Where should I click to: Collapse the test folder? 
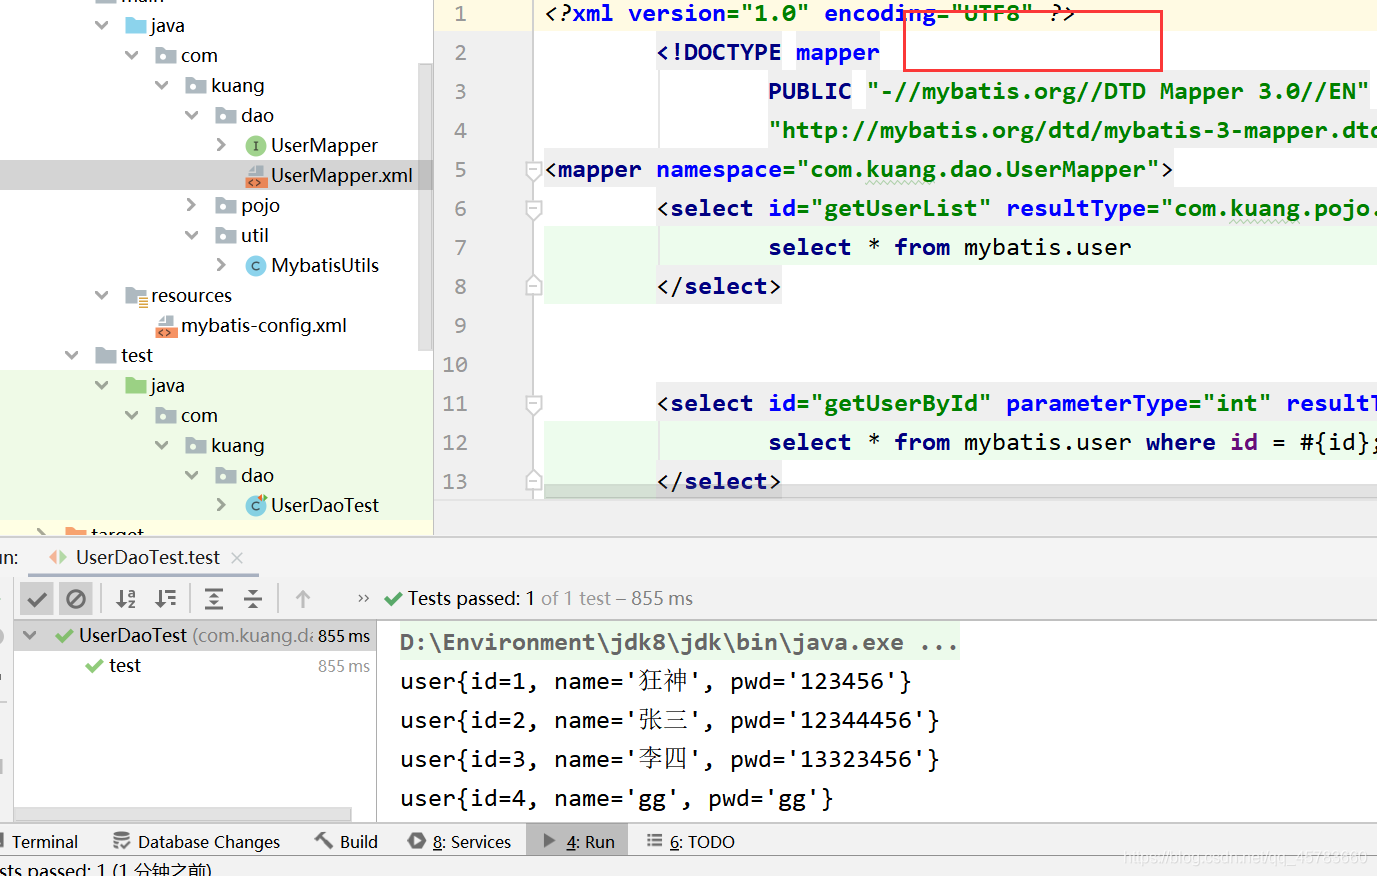(72, 356)
